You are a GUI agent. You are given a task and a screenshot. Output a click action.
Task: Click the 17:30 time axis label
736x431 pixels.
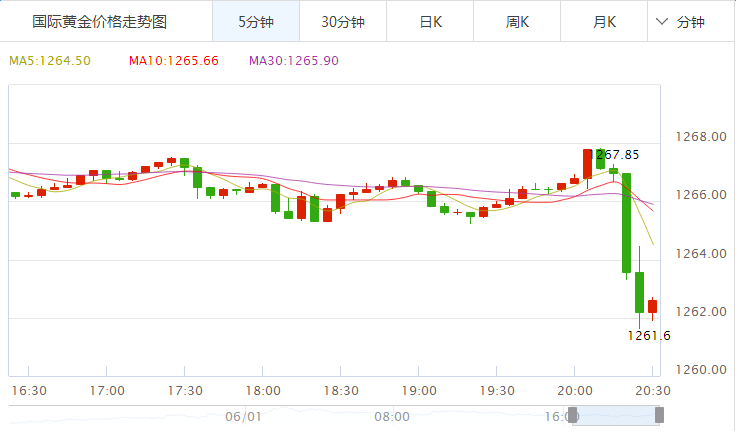click(x=185, y=391)
